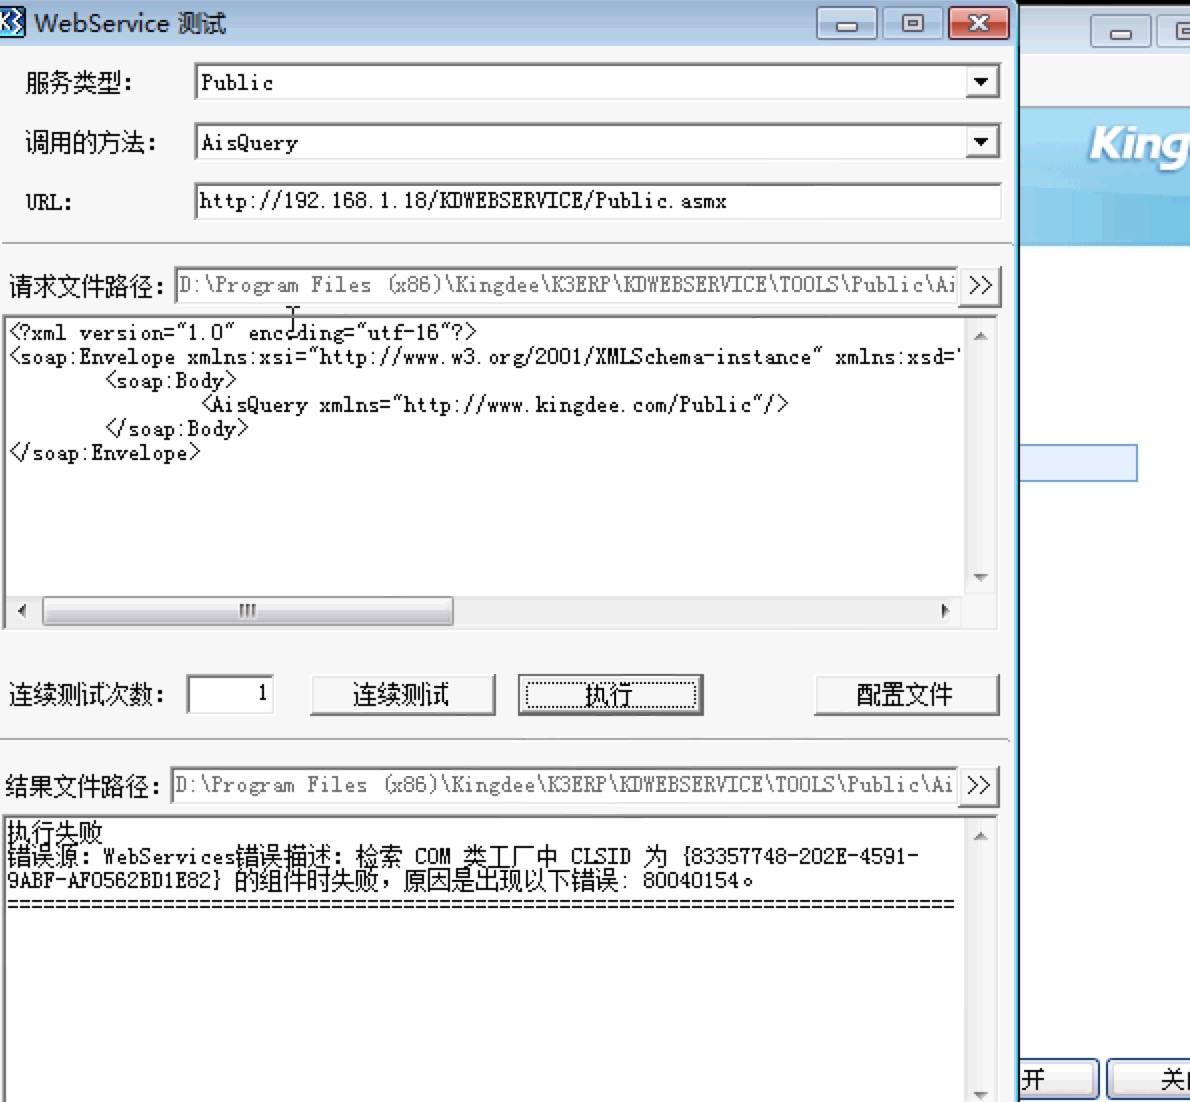Click the 请求文件路径 path field

click(566, 285)
